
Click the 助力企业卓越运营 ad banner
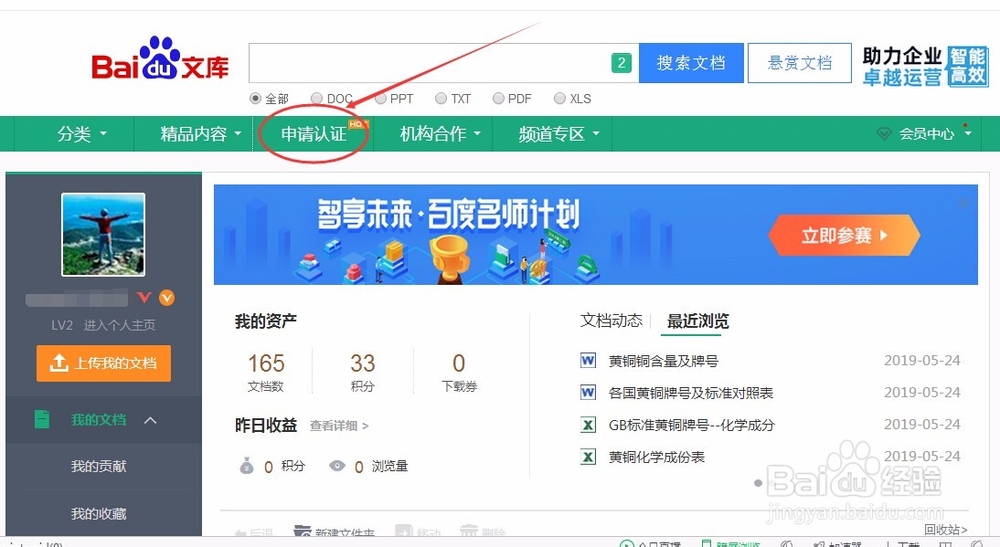[x=925, y=66]
